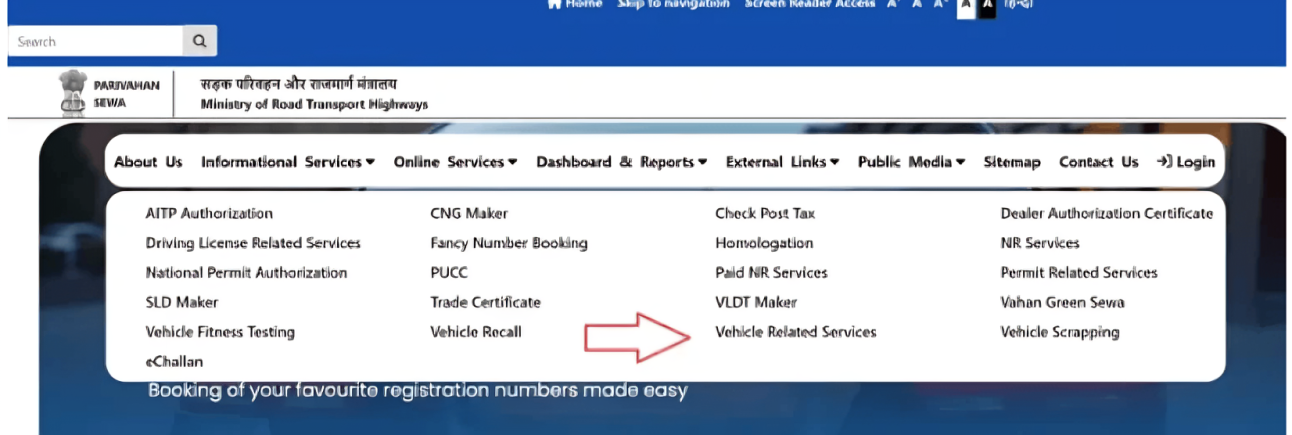This screenshot has width=1292, height=435.
Task: Open NR Services option
Action: pos(1040,243)
